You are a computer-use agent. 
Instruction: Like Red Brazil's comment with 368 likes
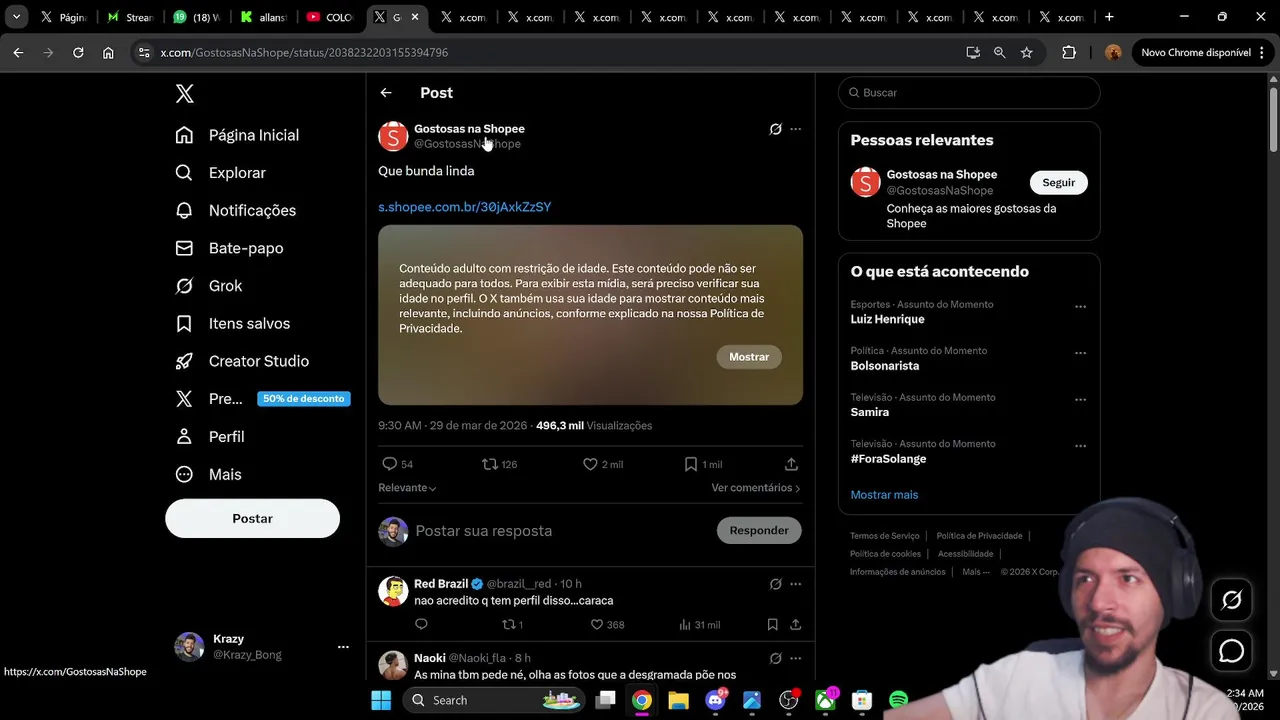pos(597,624)
